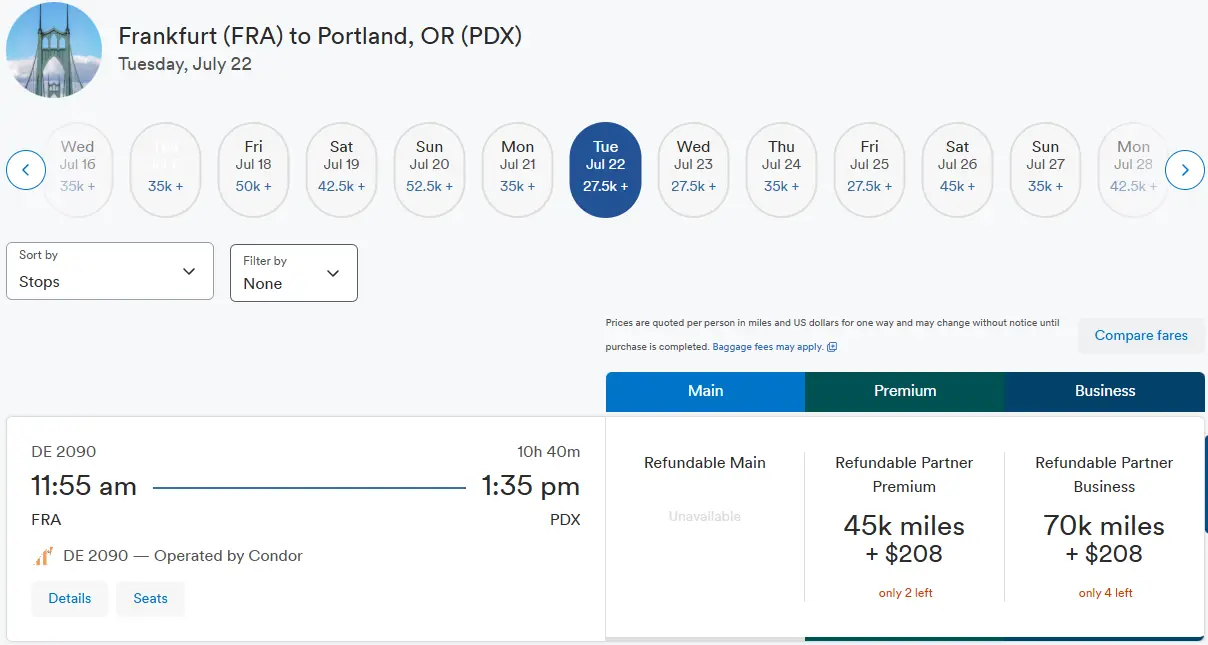Open Baggage fees may apply link

[x=768, y=347]
